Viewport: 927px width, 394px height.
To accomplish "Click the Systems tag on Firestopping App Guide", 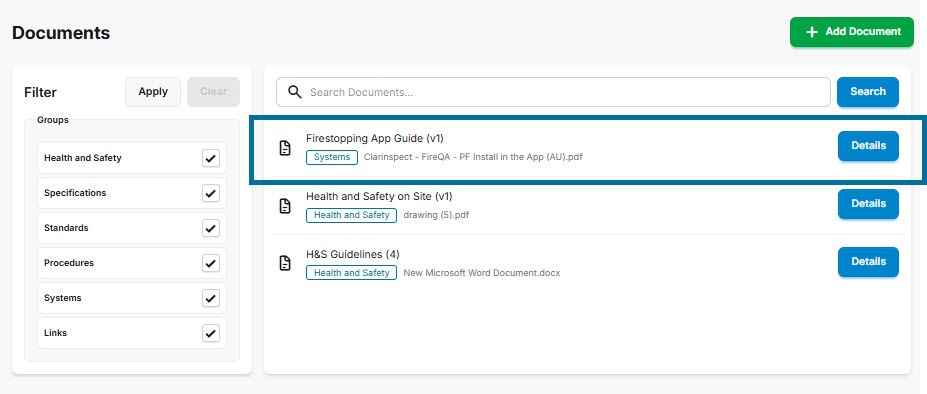I will (x=332, y=157).
